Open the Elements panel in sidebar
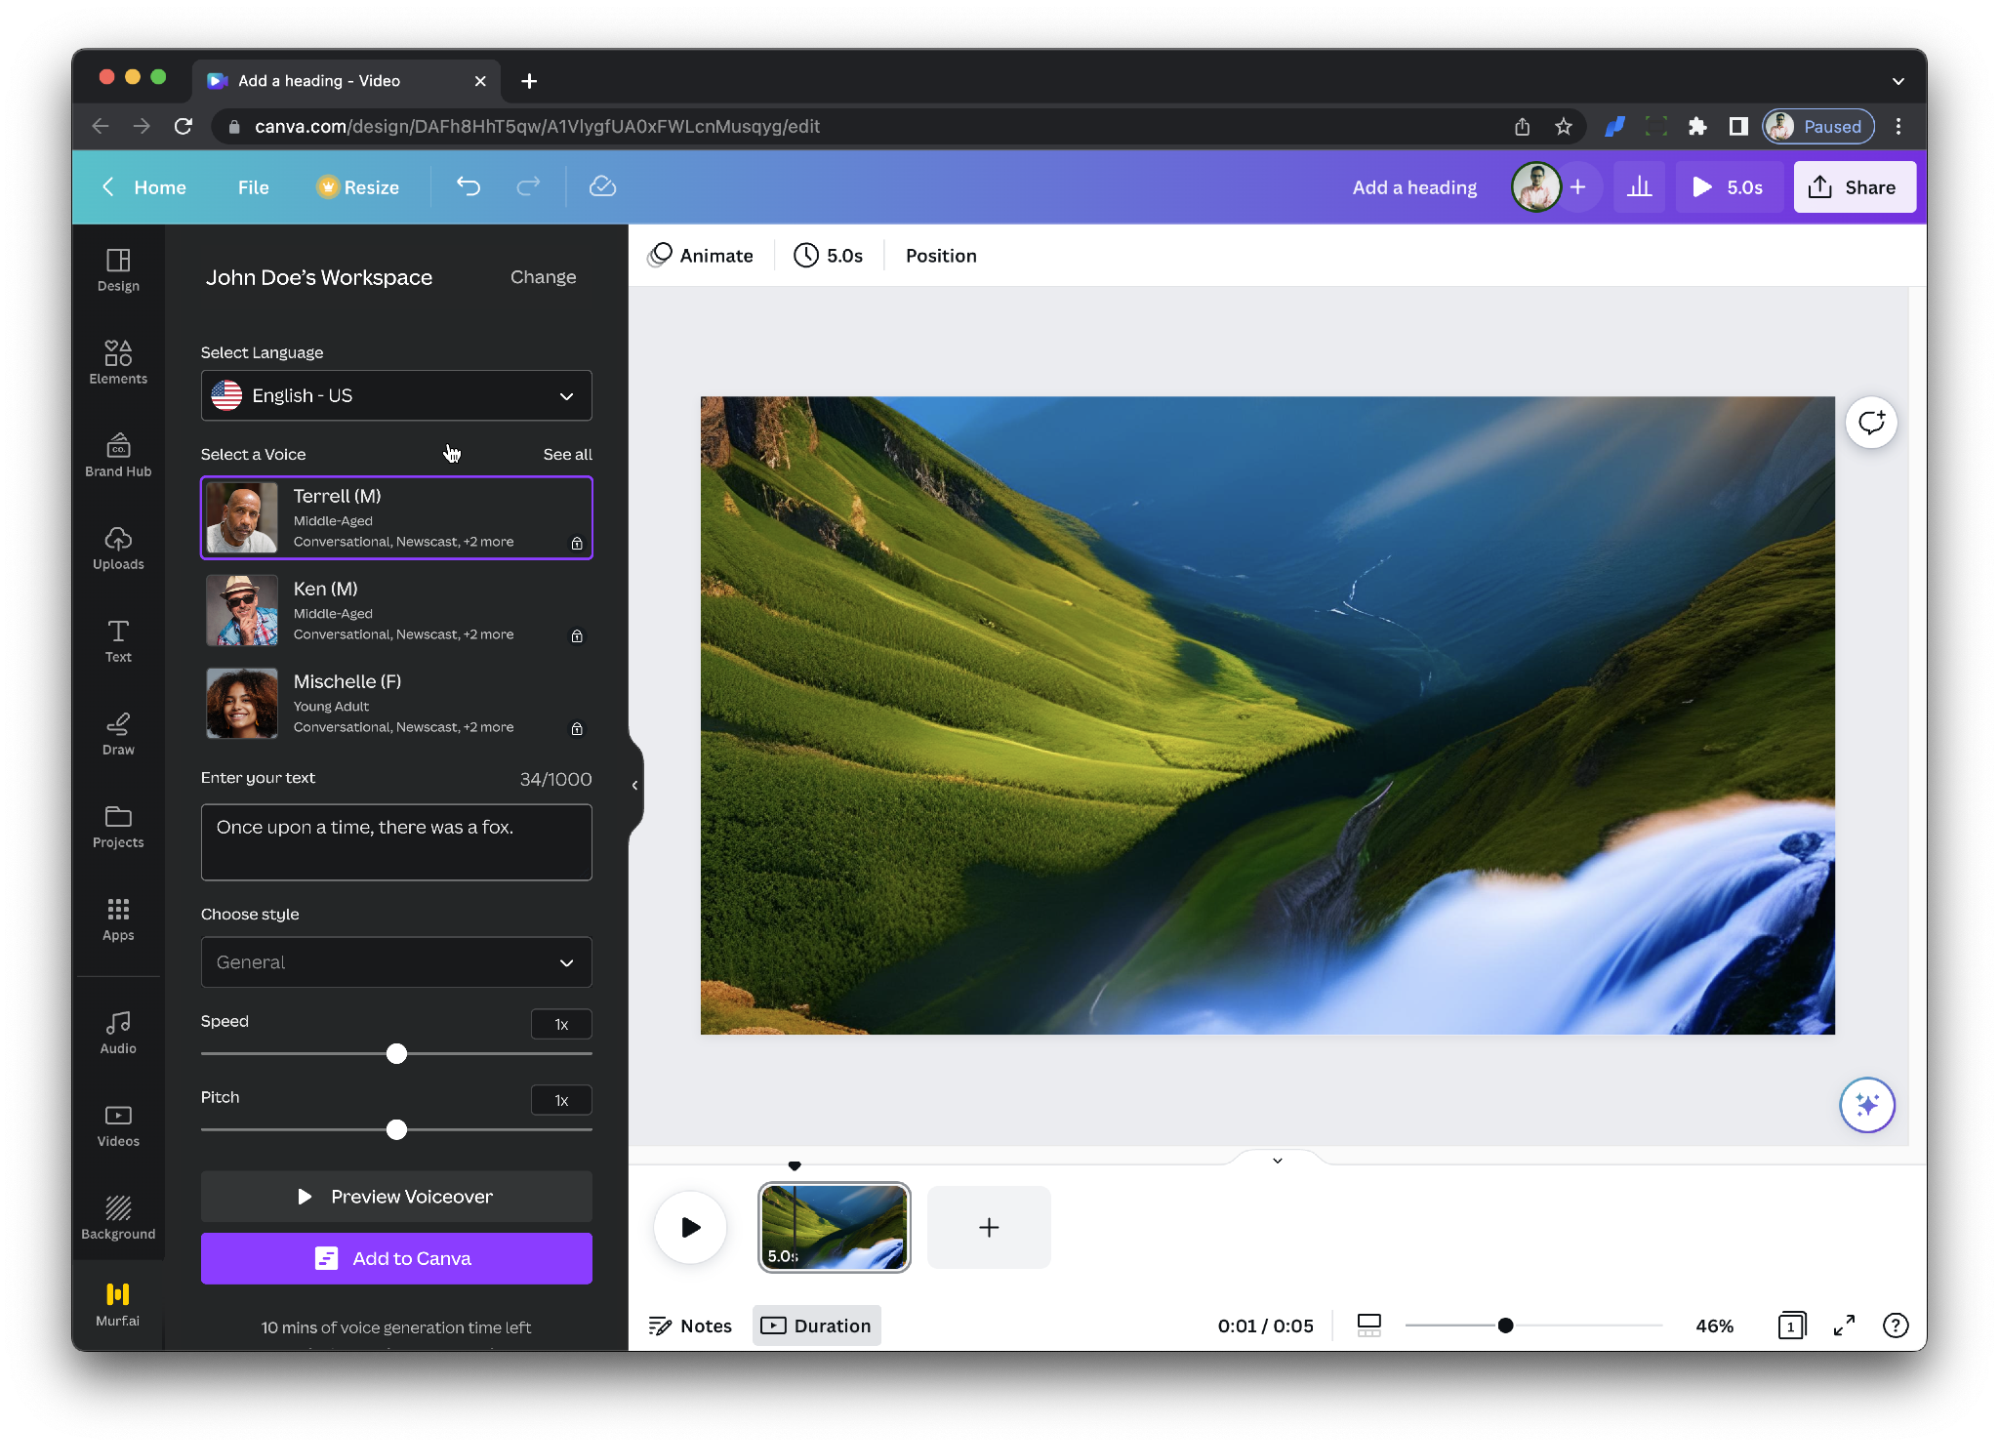The width and height of the screenshot is (1999, 1447). pos(118,362)
